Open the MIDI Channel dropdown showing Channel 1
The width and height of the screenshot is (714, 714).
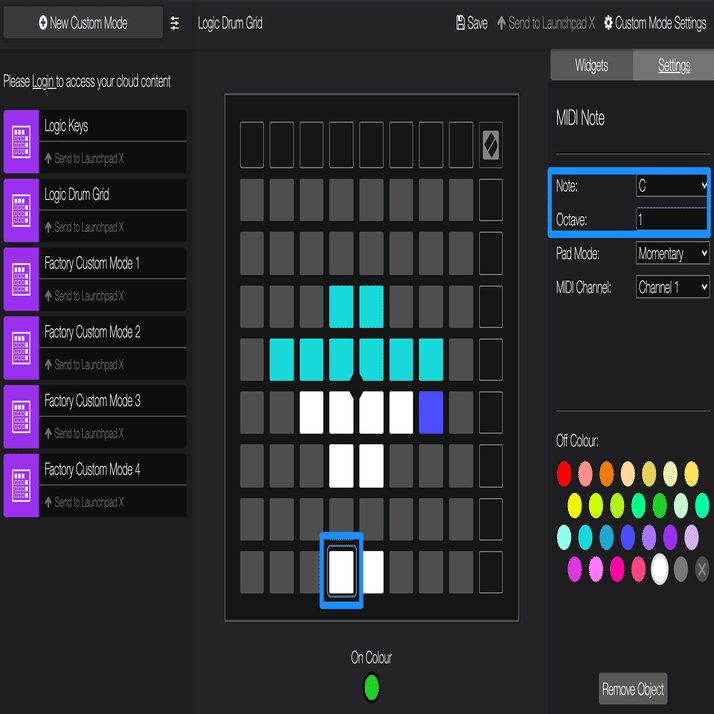tap(673, 287)
